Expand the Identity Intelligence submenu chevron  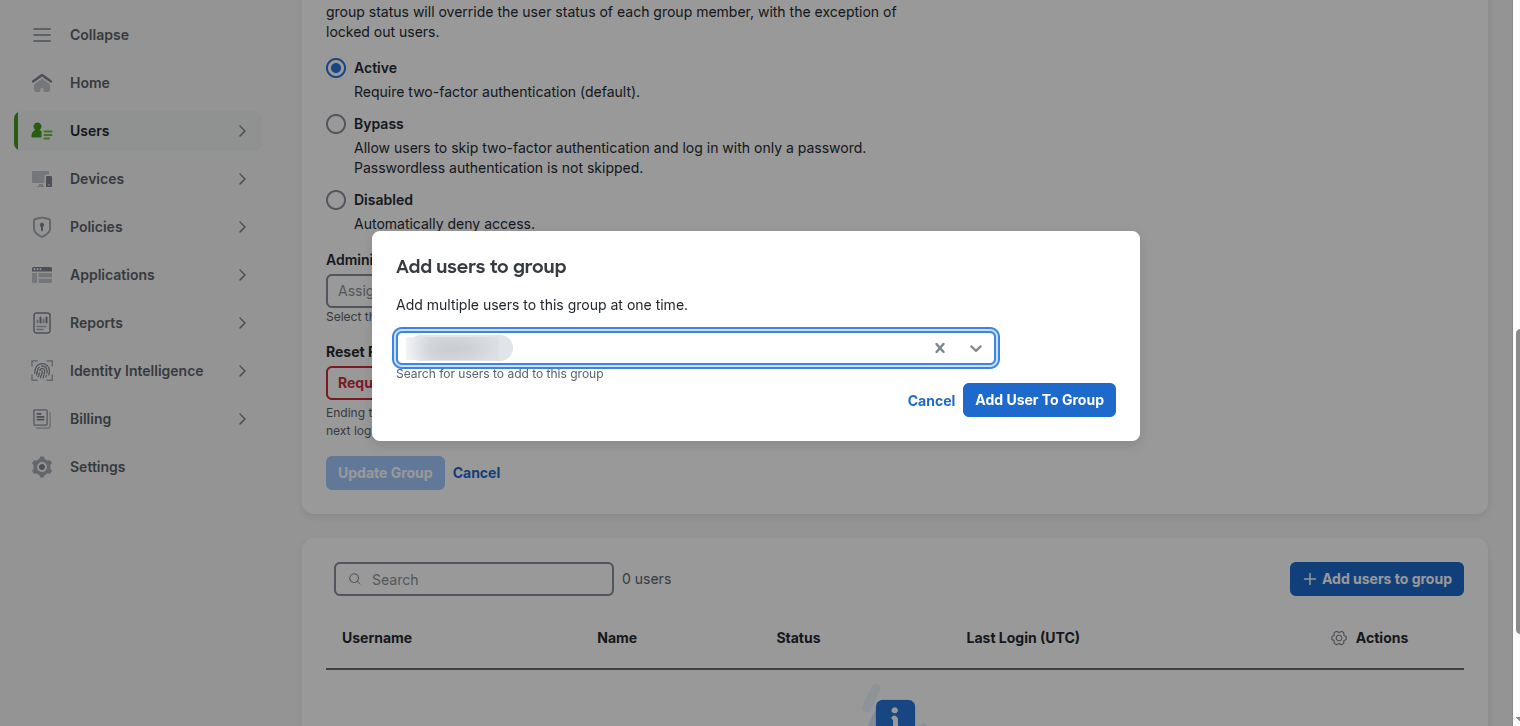(x=242, y=371)
